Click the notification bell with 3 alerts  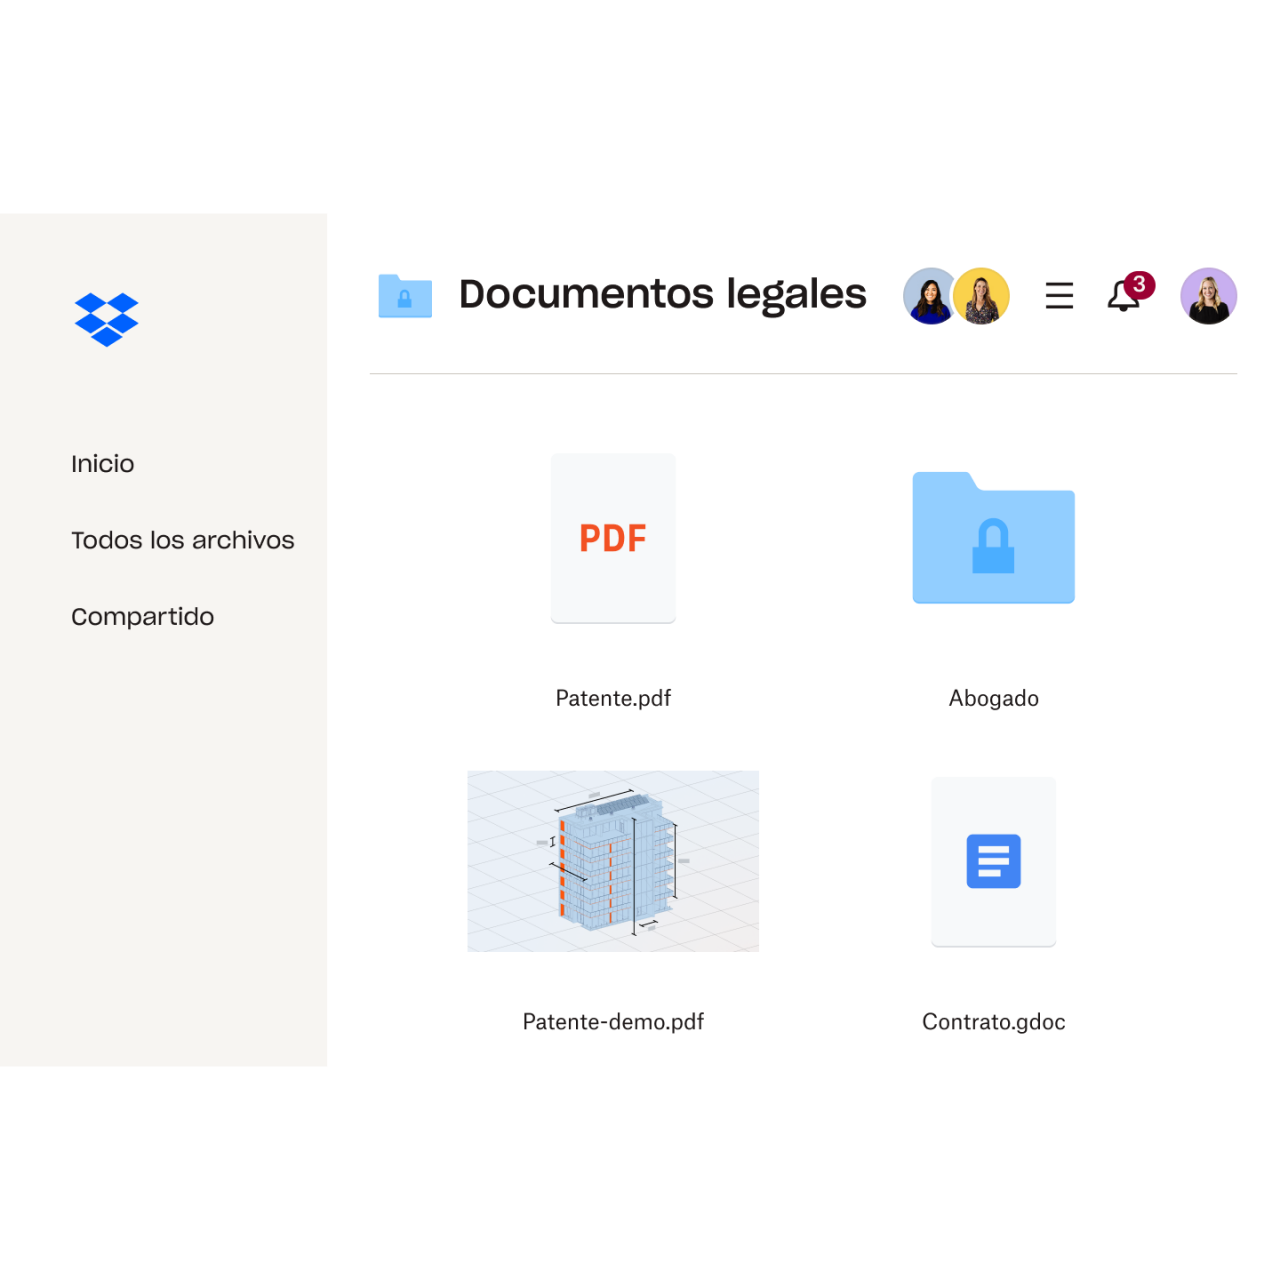click(x=1123, y=296)
